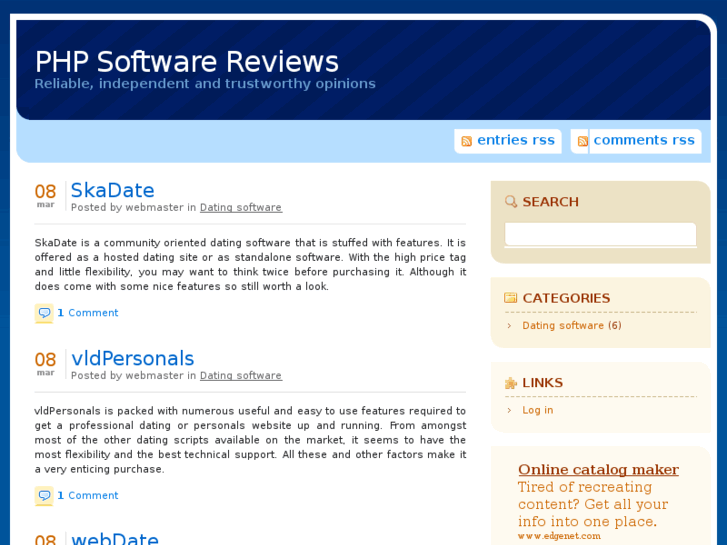This screenshot has height=545, width=727.
Task: Visit www.edgenet.com ad address
Action: [559, 536]
